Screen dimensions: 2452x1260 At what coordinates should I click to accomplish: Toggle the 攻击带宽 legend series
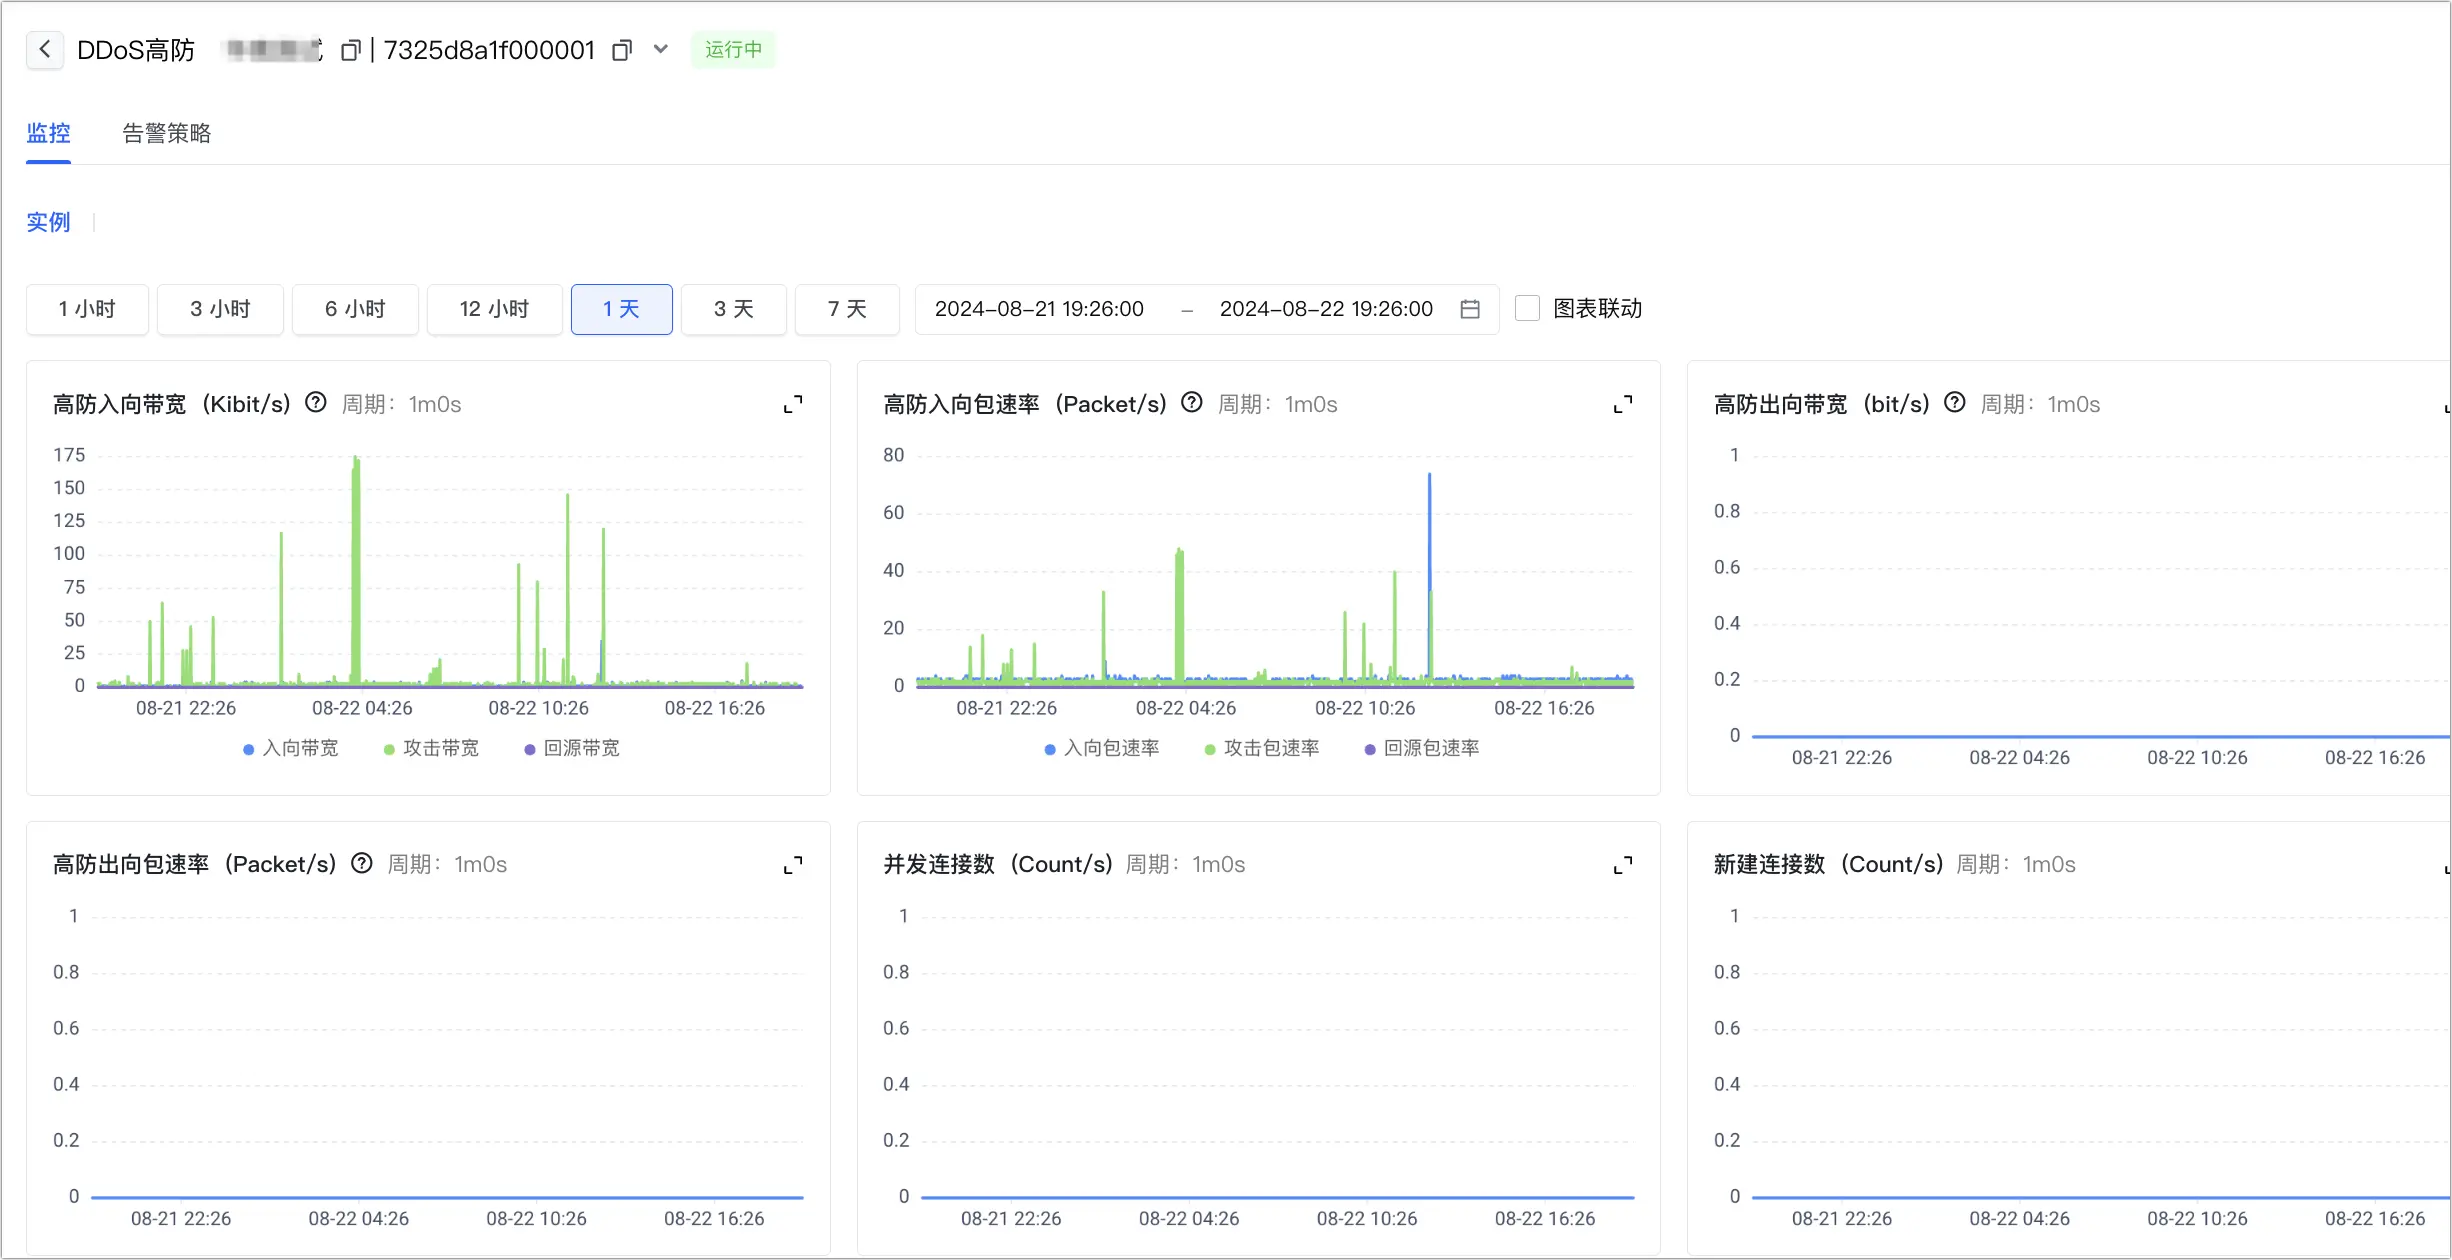click(431, 749)
